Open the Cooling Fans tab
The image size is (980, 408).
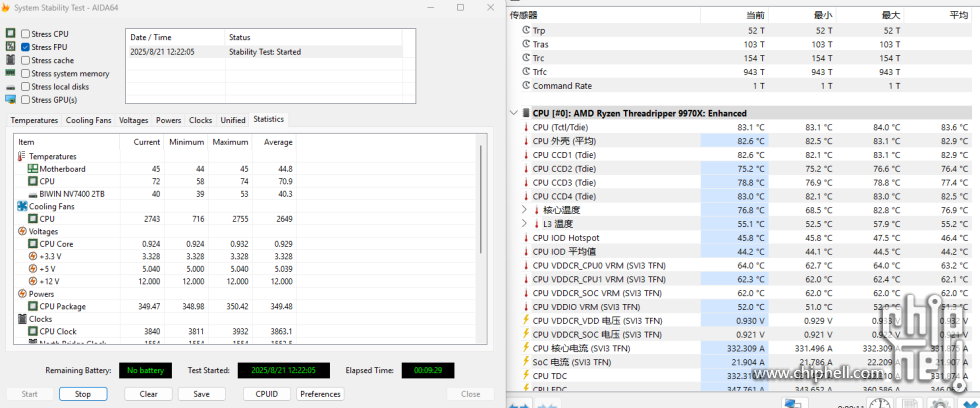click(x=88, y=120)
